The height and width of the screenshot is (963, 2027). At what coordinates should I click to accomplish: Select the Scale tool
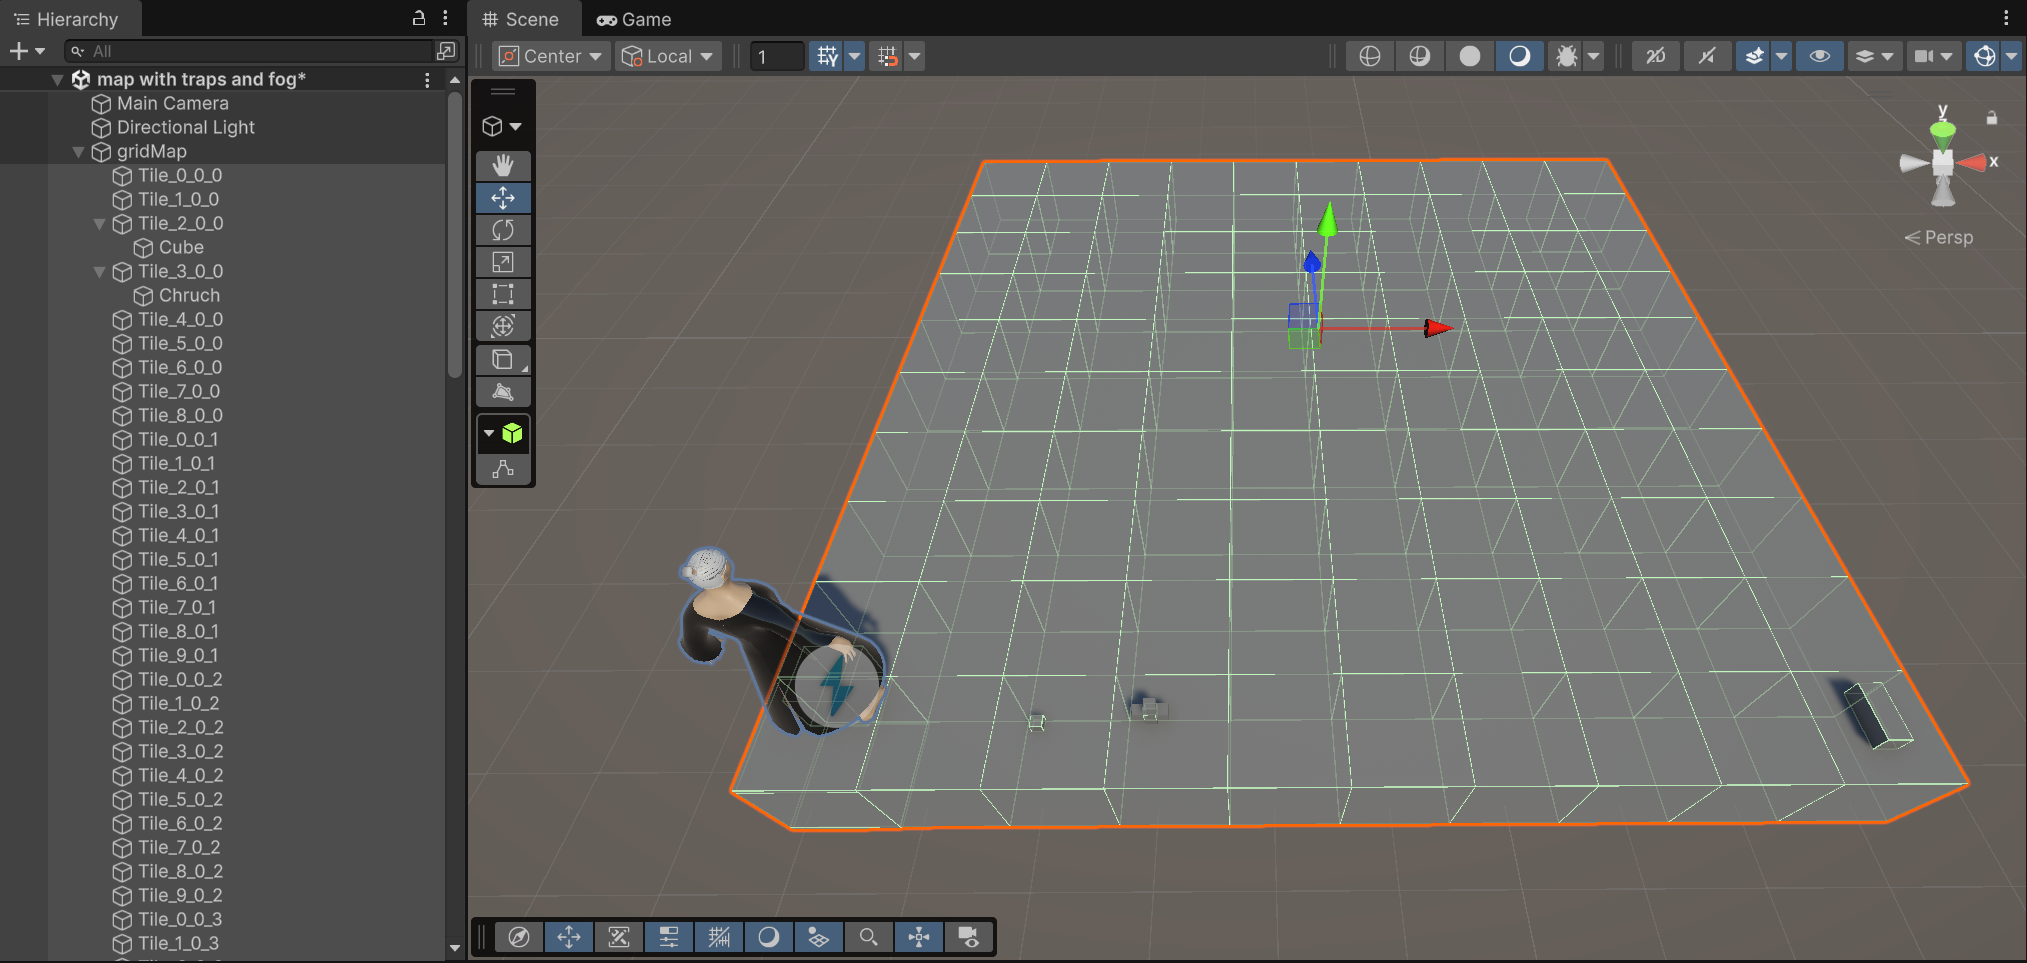pyautogui.click(x=503, y=262)
